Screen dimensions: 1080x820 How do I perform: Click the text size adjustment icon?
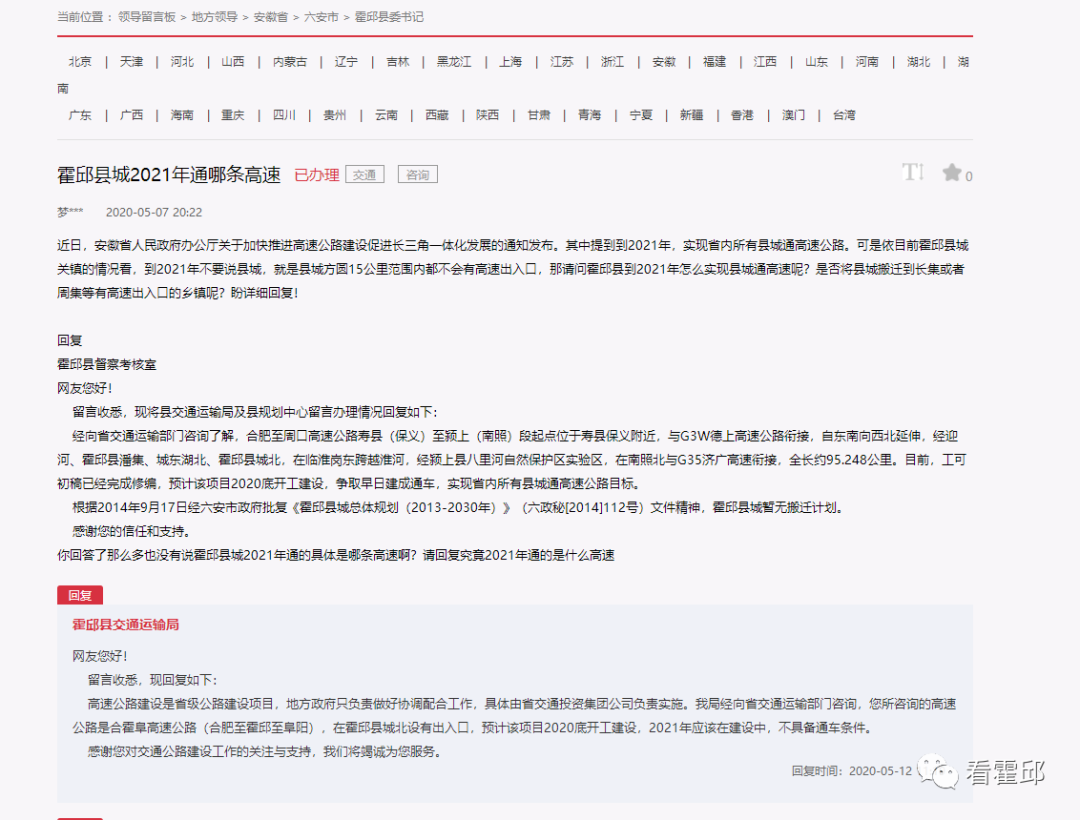pos(912,172)
